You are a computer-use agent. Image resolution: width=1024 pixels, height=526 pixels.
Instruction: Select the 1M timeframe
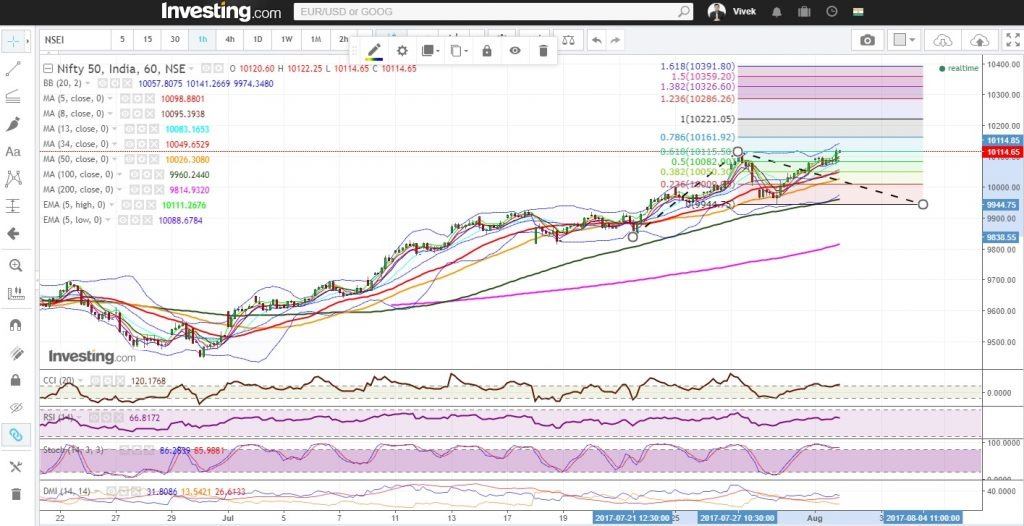click(x=316, y=40)
